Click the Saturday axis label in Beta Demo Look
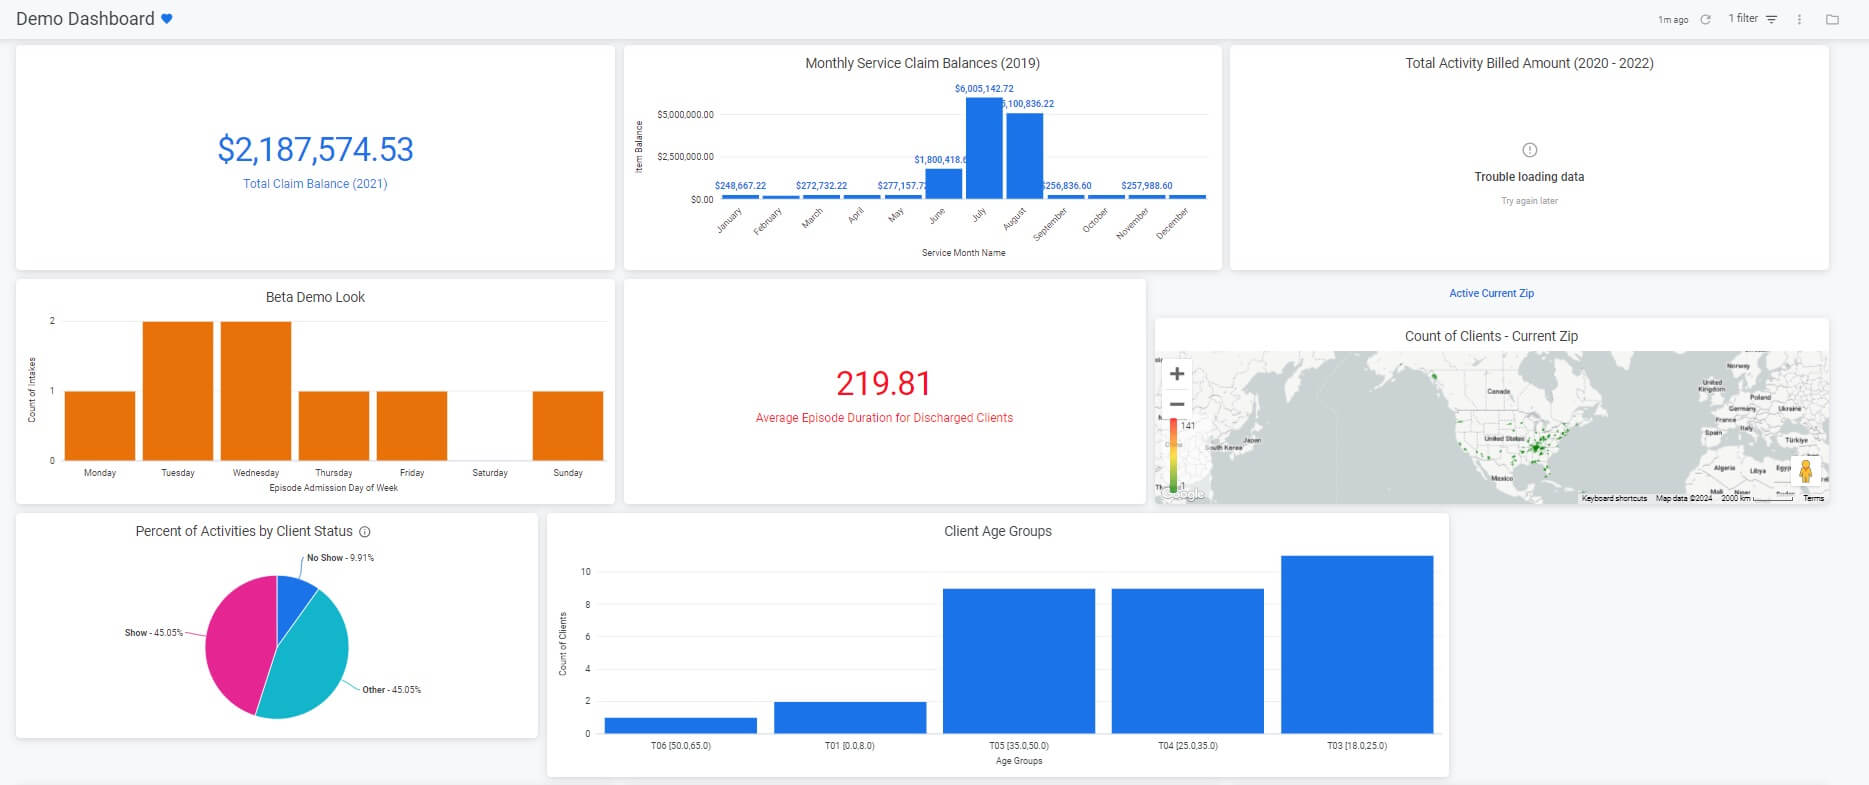Screen dimensions: 1869x785 490,473
